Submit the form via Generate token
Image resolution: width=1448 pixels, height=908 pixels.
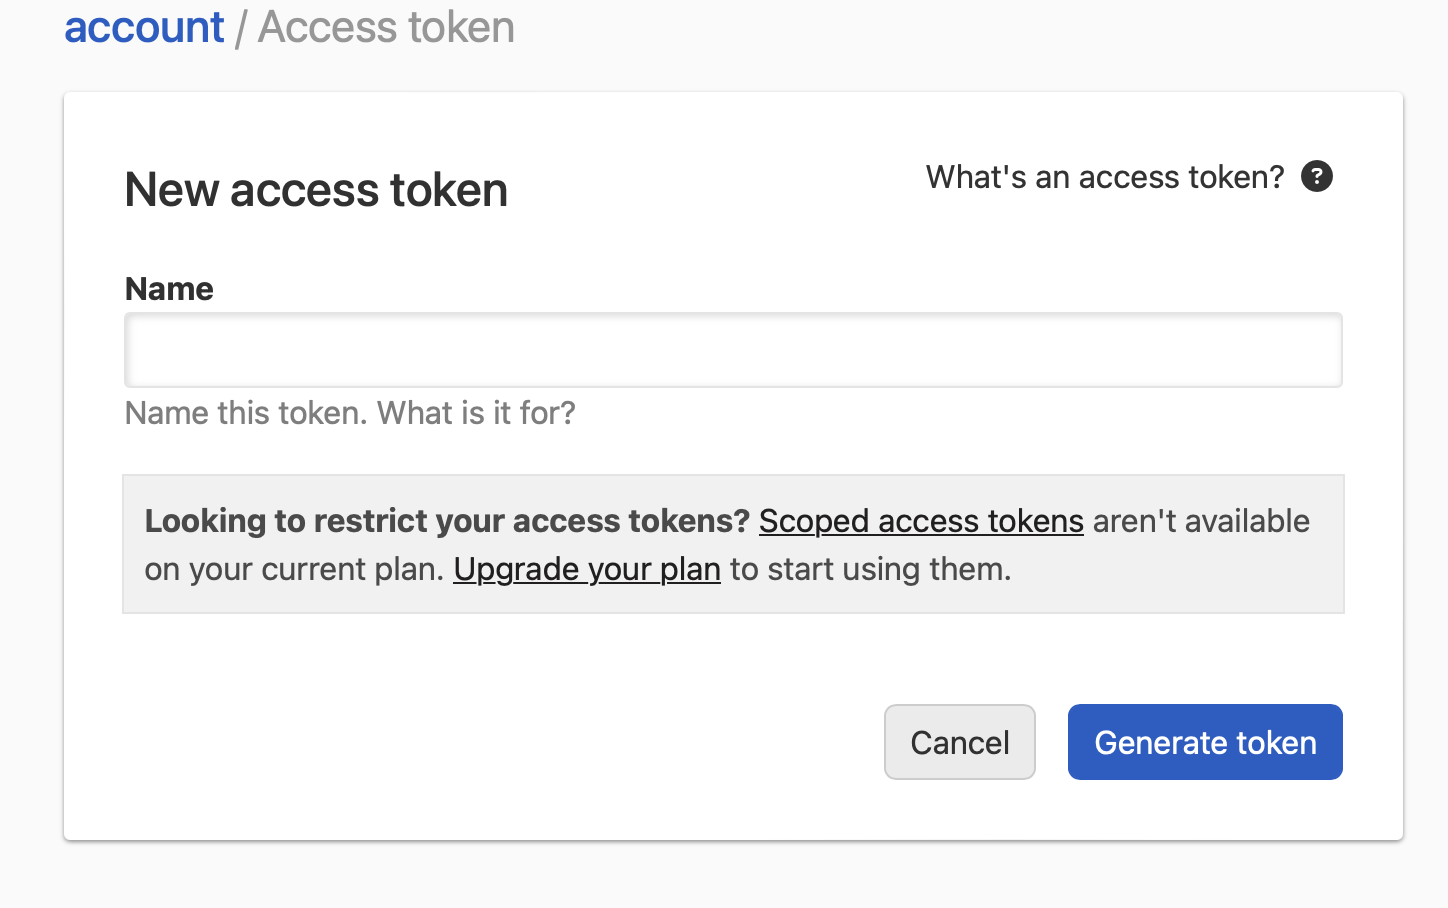click(1204, 742)
